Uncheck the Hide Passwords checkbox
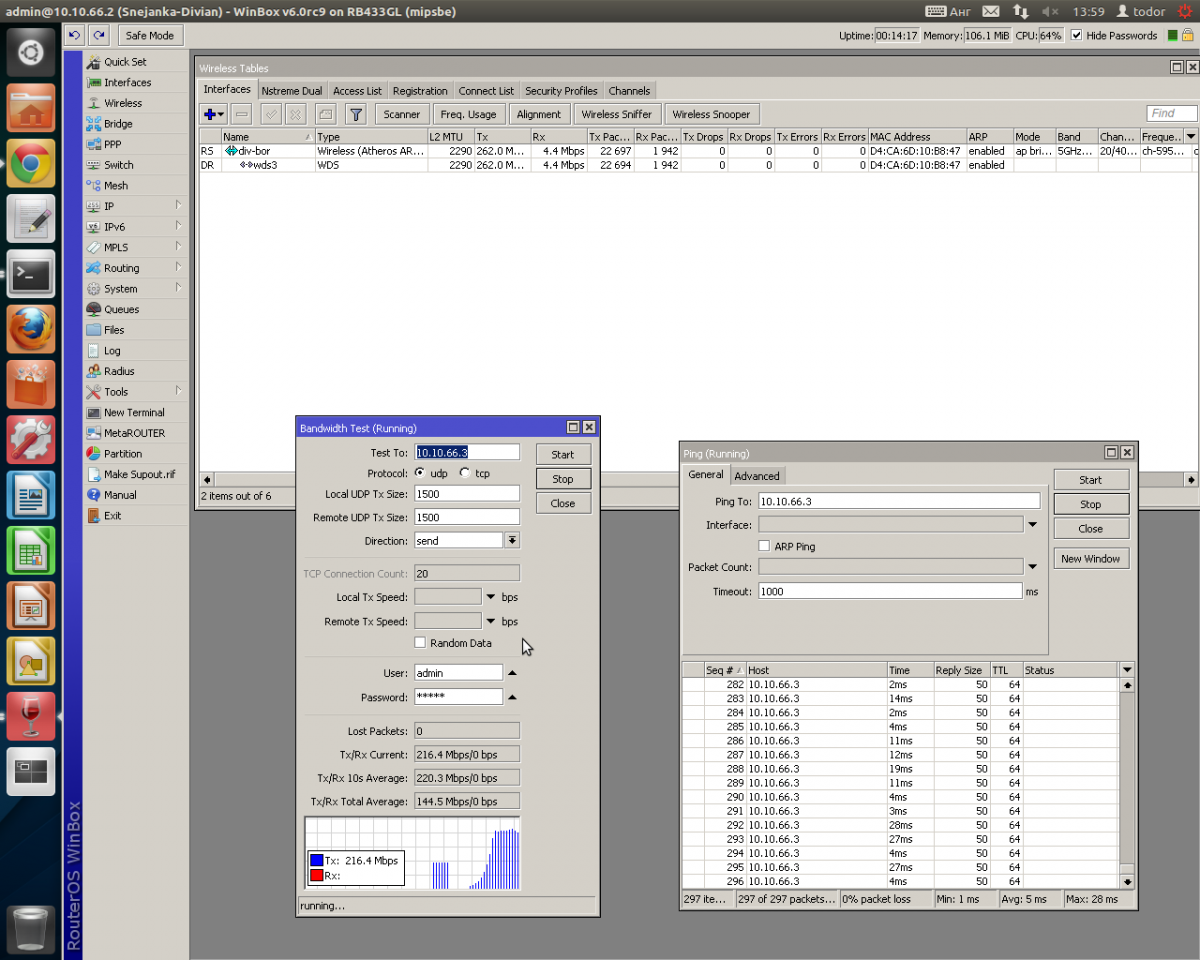Image resolution: width=1200 pixels, height=960 pixels. (x=1076, y=35)
